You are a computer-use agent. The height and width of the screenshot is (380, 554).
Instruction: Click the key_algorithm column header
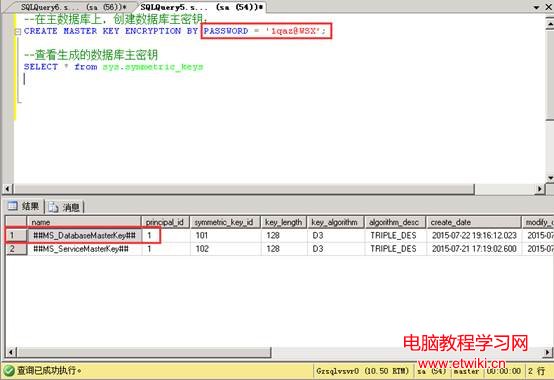(x=335, y=222)
